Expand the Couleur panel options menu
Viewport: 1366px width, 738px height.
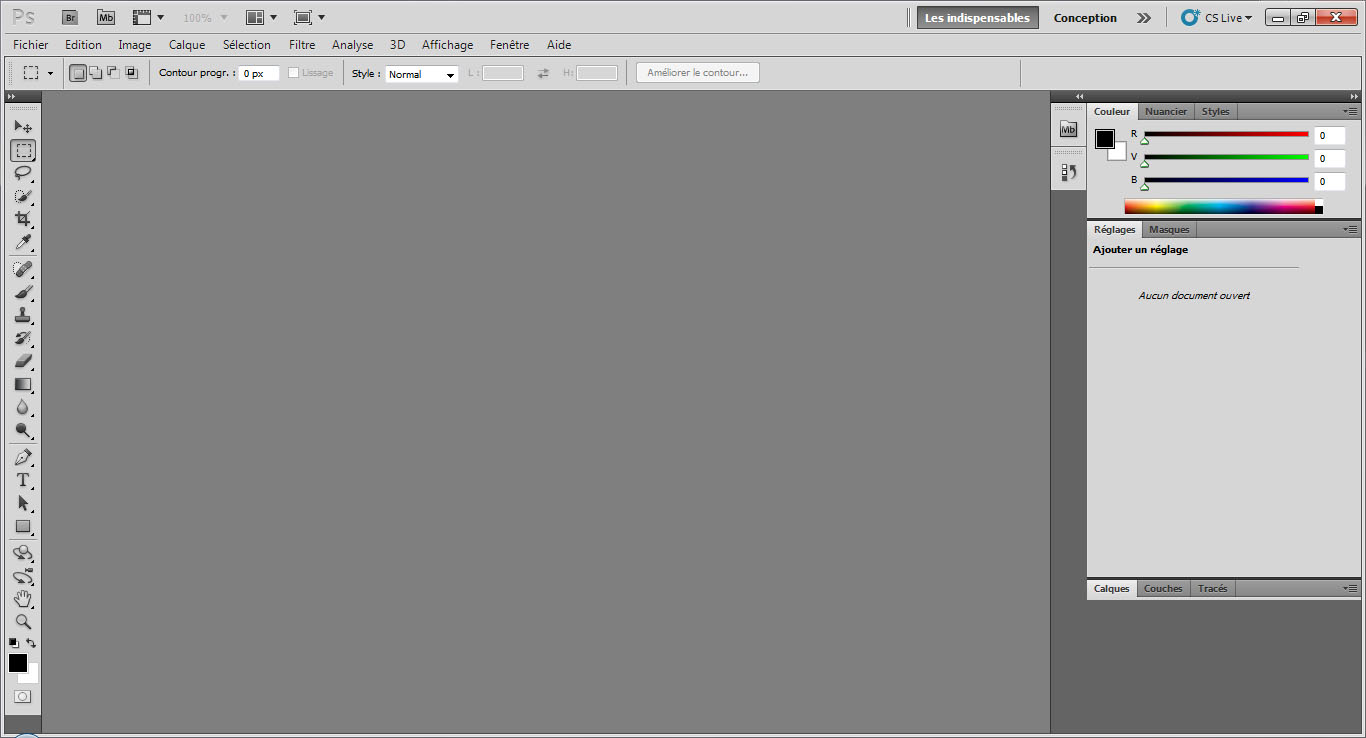click(x=1350, y=111)
